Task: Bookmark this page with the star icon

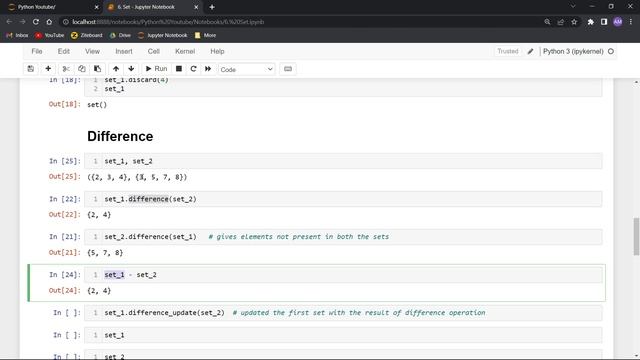Action: click(574, 22)
